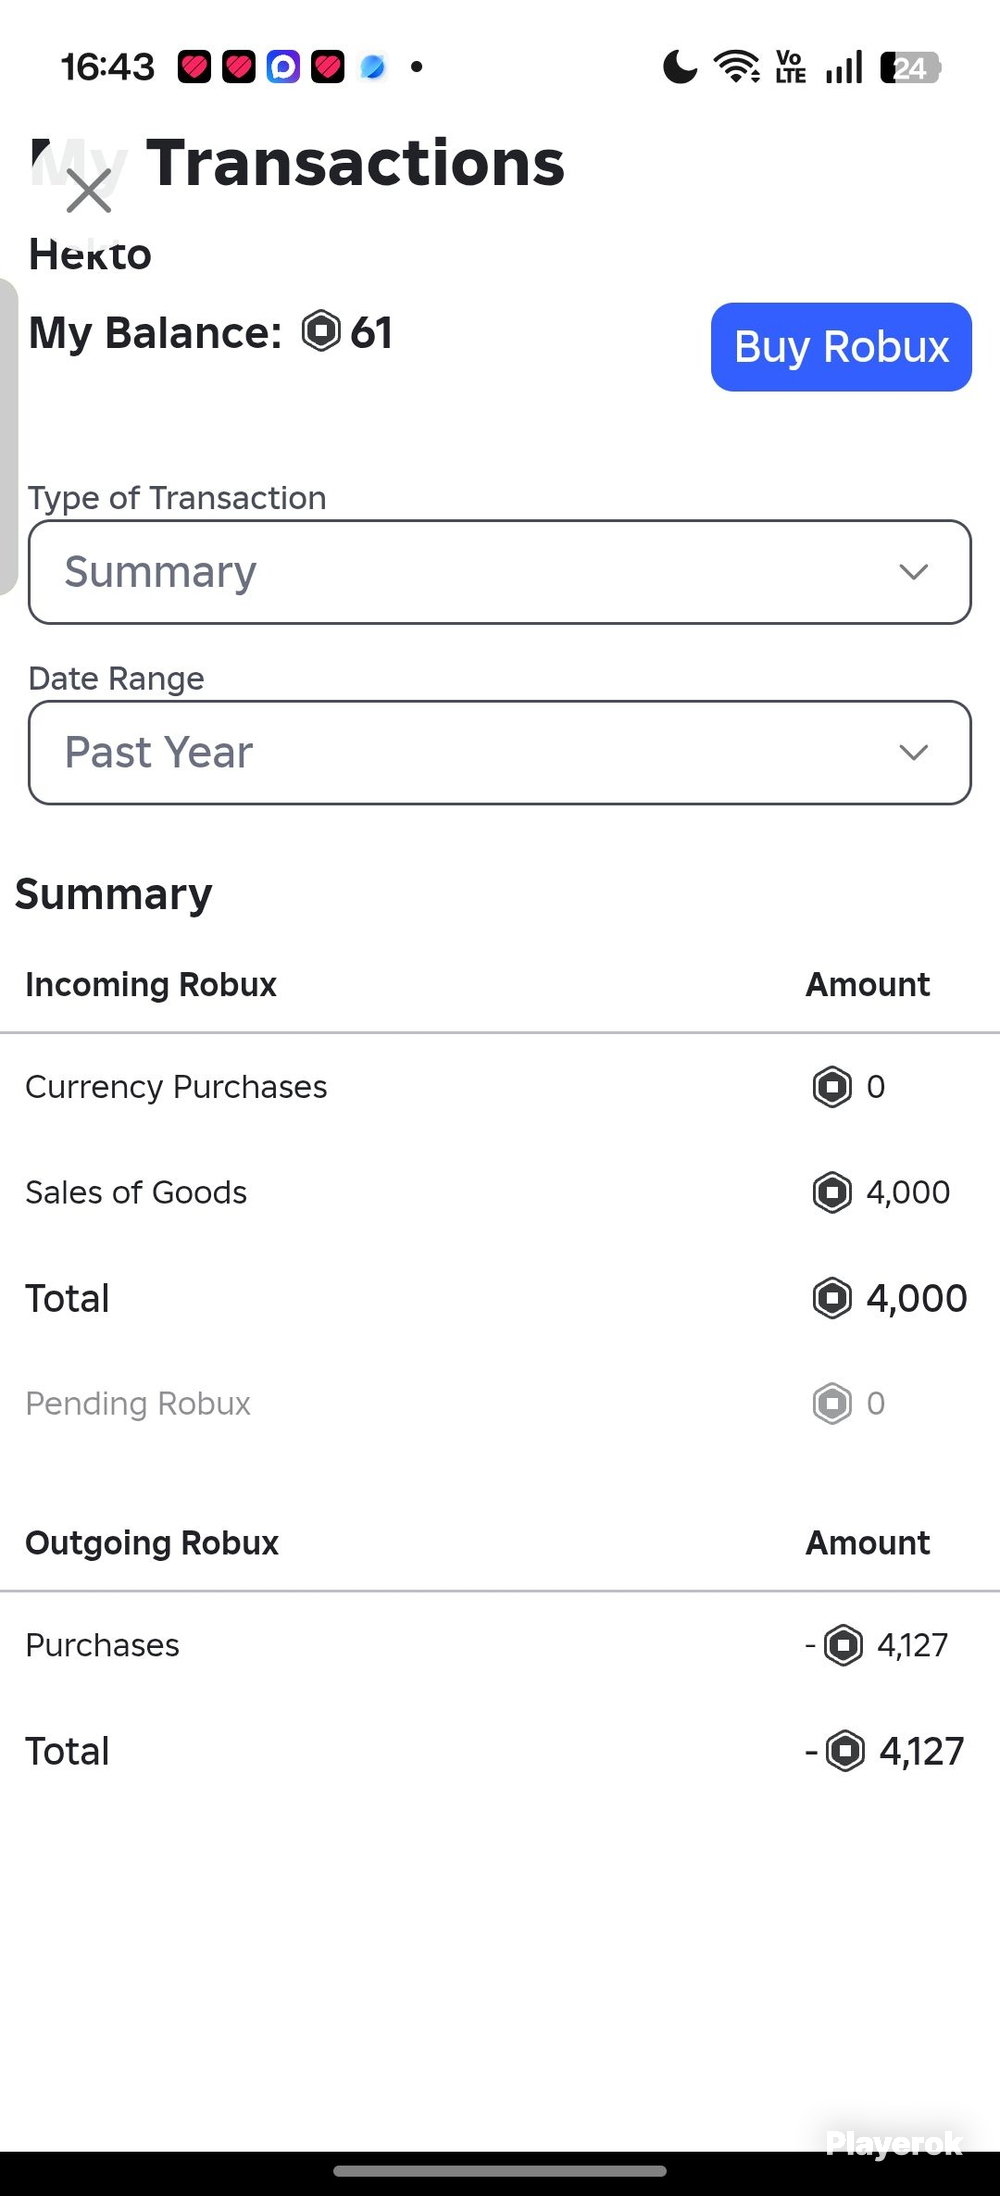Tap the Pending Robux row
Screen dimensions: 1000x2196
point(500,1403)
